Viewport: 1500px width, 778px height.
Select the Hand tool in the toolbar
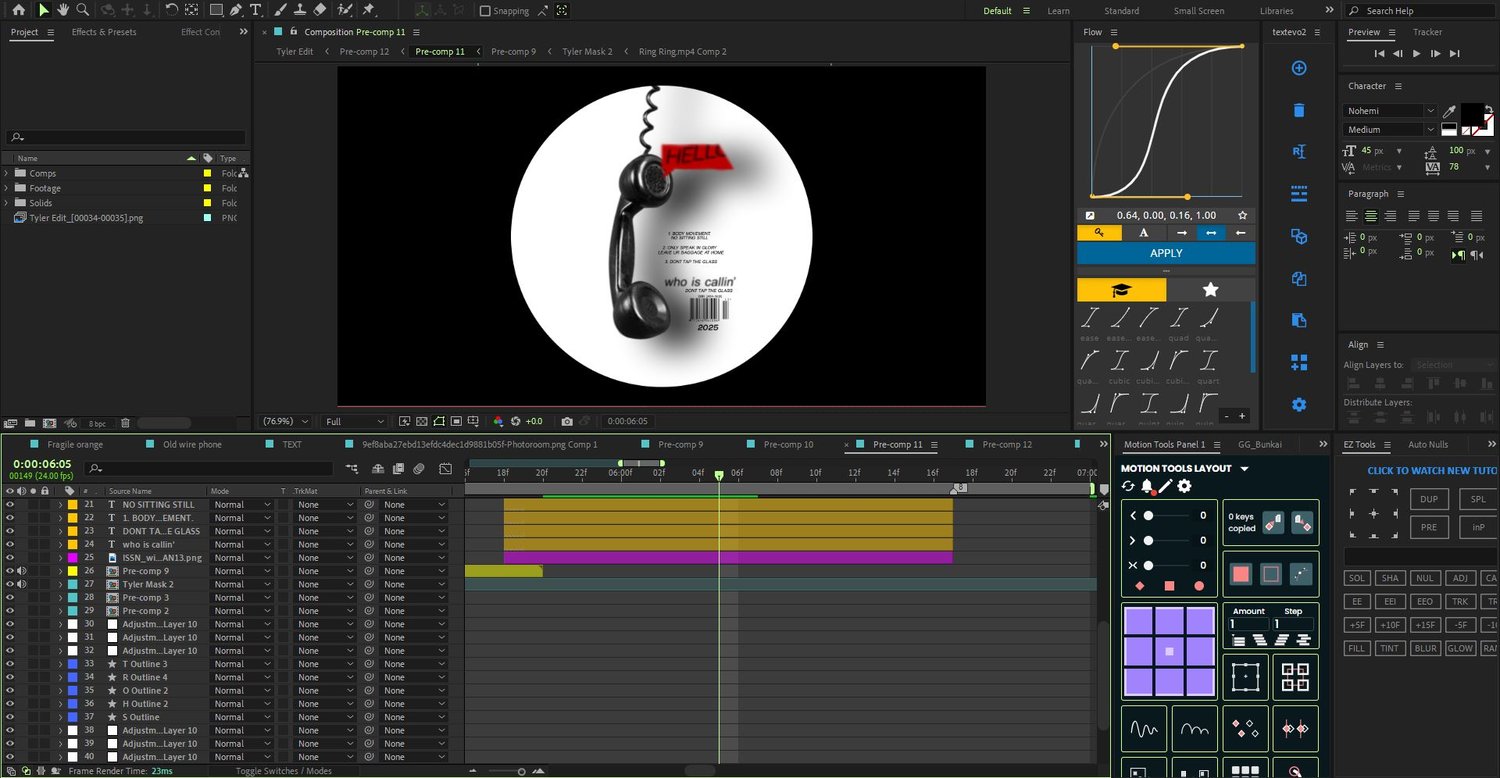63,10
